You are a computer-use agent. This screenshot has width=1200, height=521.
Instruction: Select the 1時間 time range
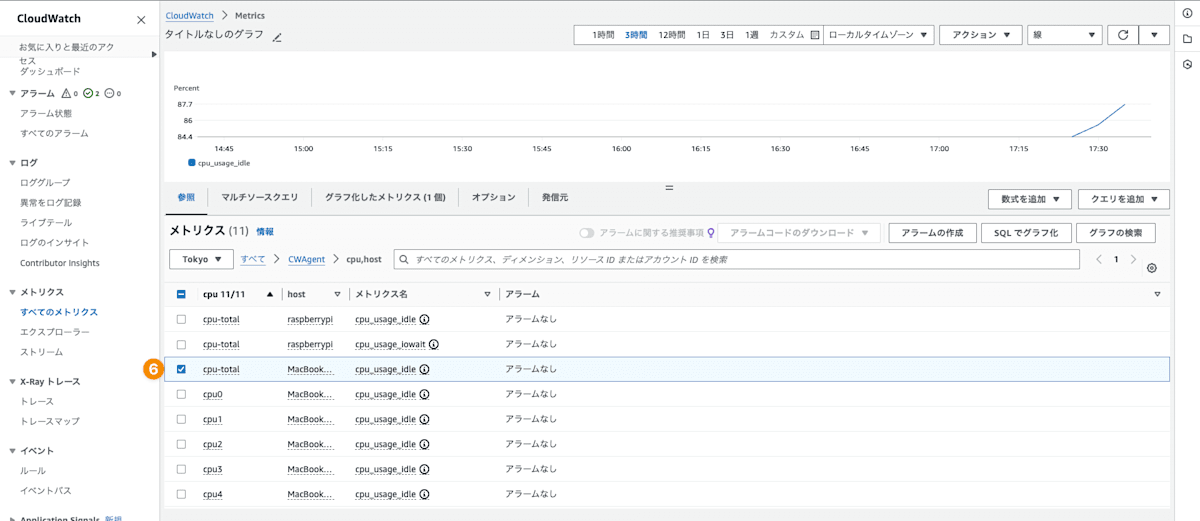(x=603, y=35)
